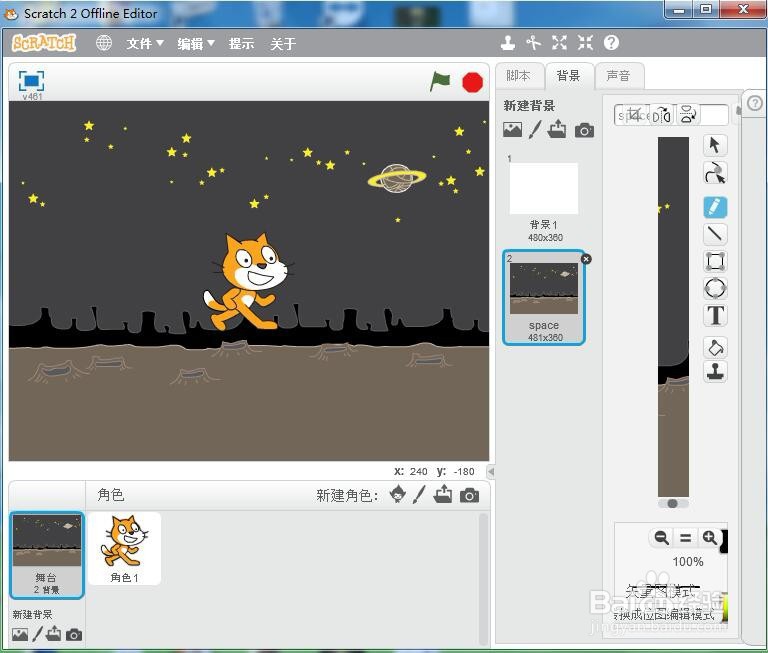Open the 编辑 menu

(x=196, y=44)
